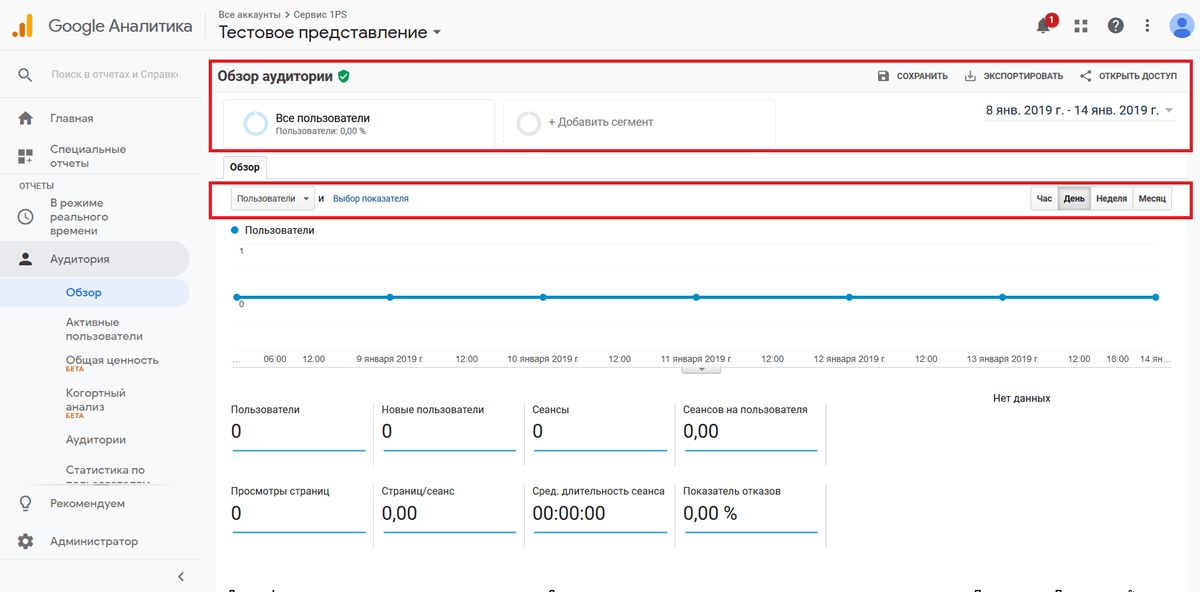Screen dimensions: 1200x592
Task: Switch chart granularity to Неделя
Action: click(x=1111, y=198)
